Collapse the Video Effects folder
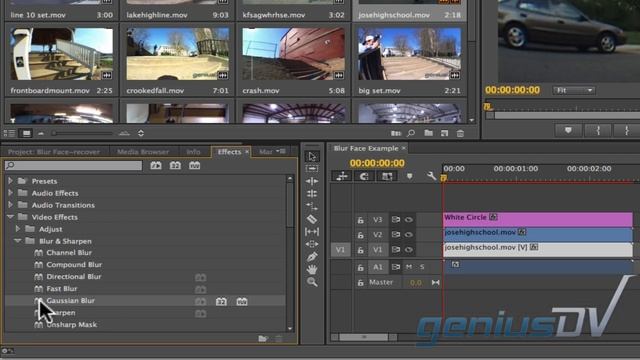This screenshot has width=640, height=360. pyautogui.click(x=11, y=217)
